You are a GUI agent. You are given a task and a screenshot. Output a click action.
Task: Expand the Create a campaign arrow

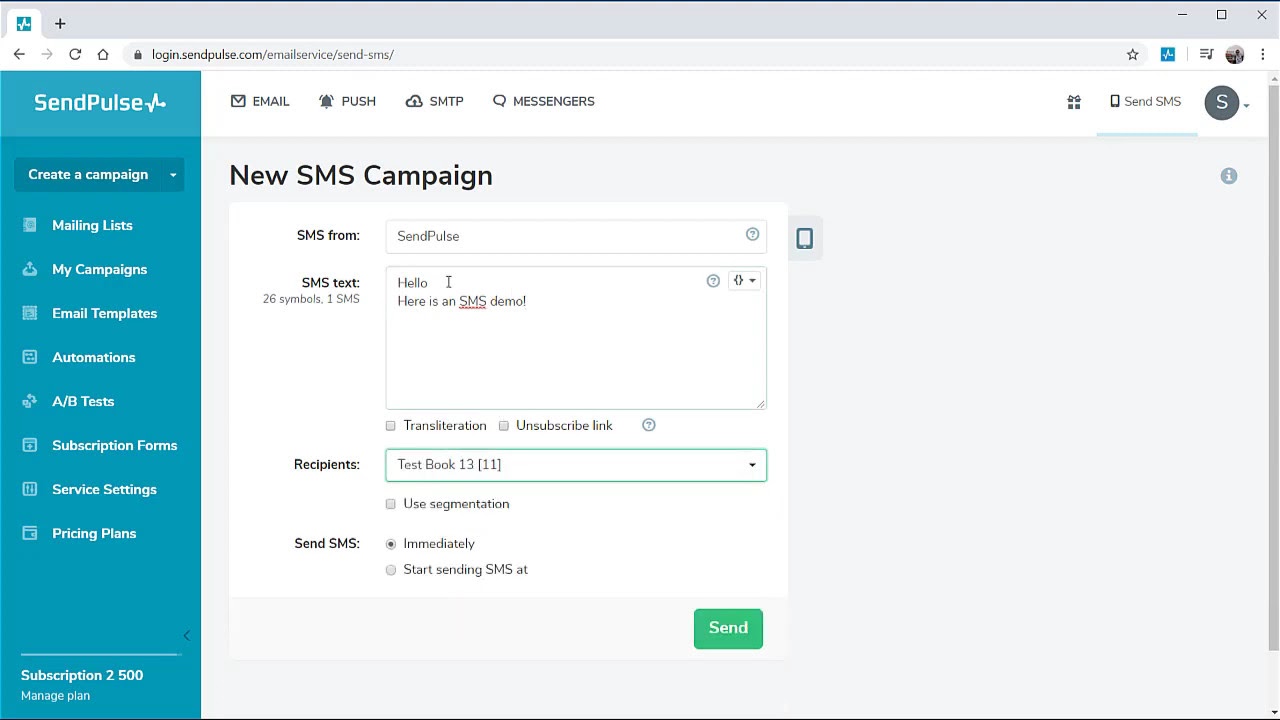point(173,175)
